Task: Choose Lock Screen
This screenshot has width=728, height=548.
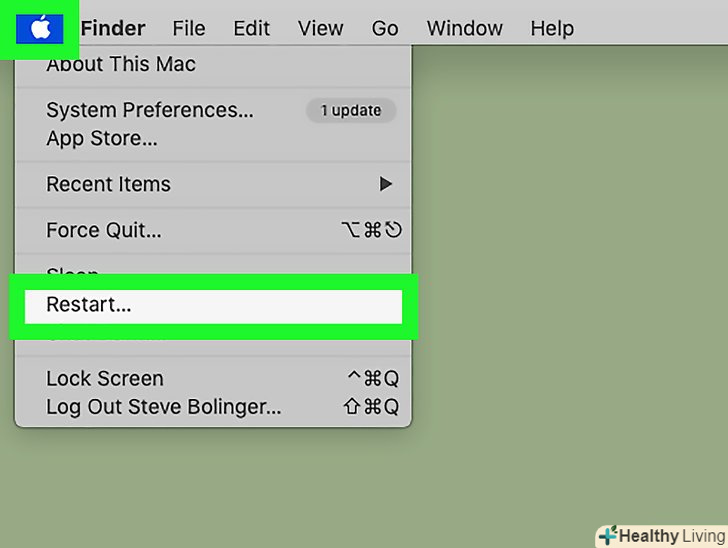Action: (x=105, y=379)
